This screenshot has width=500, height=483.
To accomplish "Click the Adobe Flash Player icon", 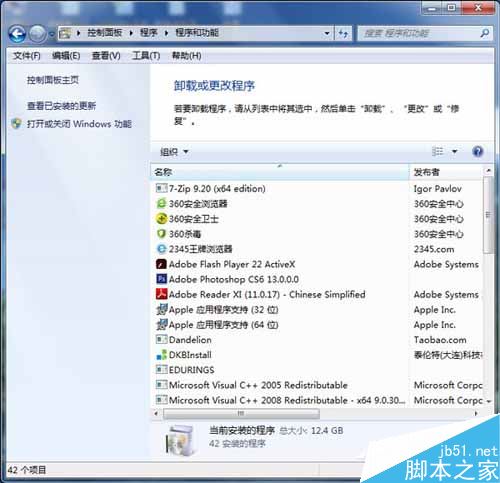I will (x=162, y=264).
